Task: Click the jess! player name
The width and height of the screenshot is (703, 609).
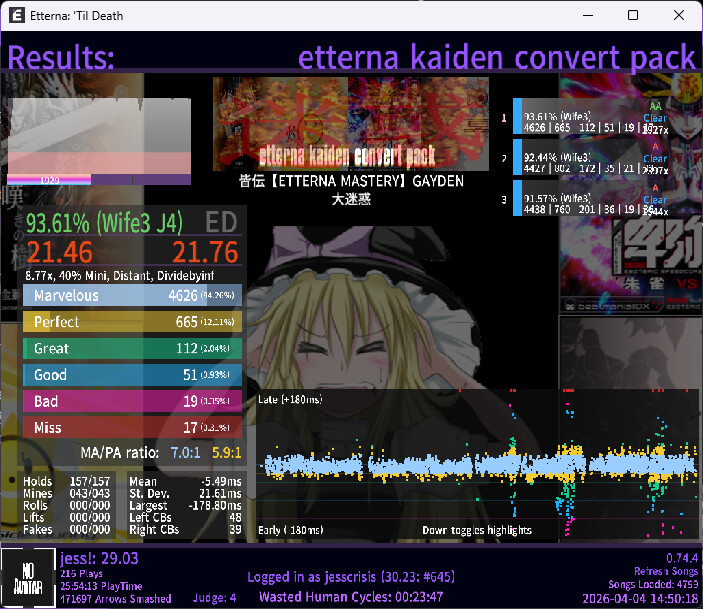Action: (x=98, y=559)
